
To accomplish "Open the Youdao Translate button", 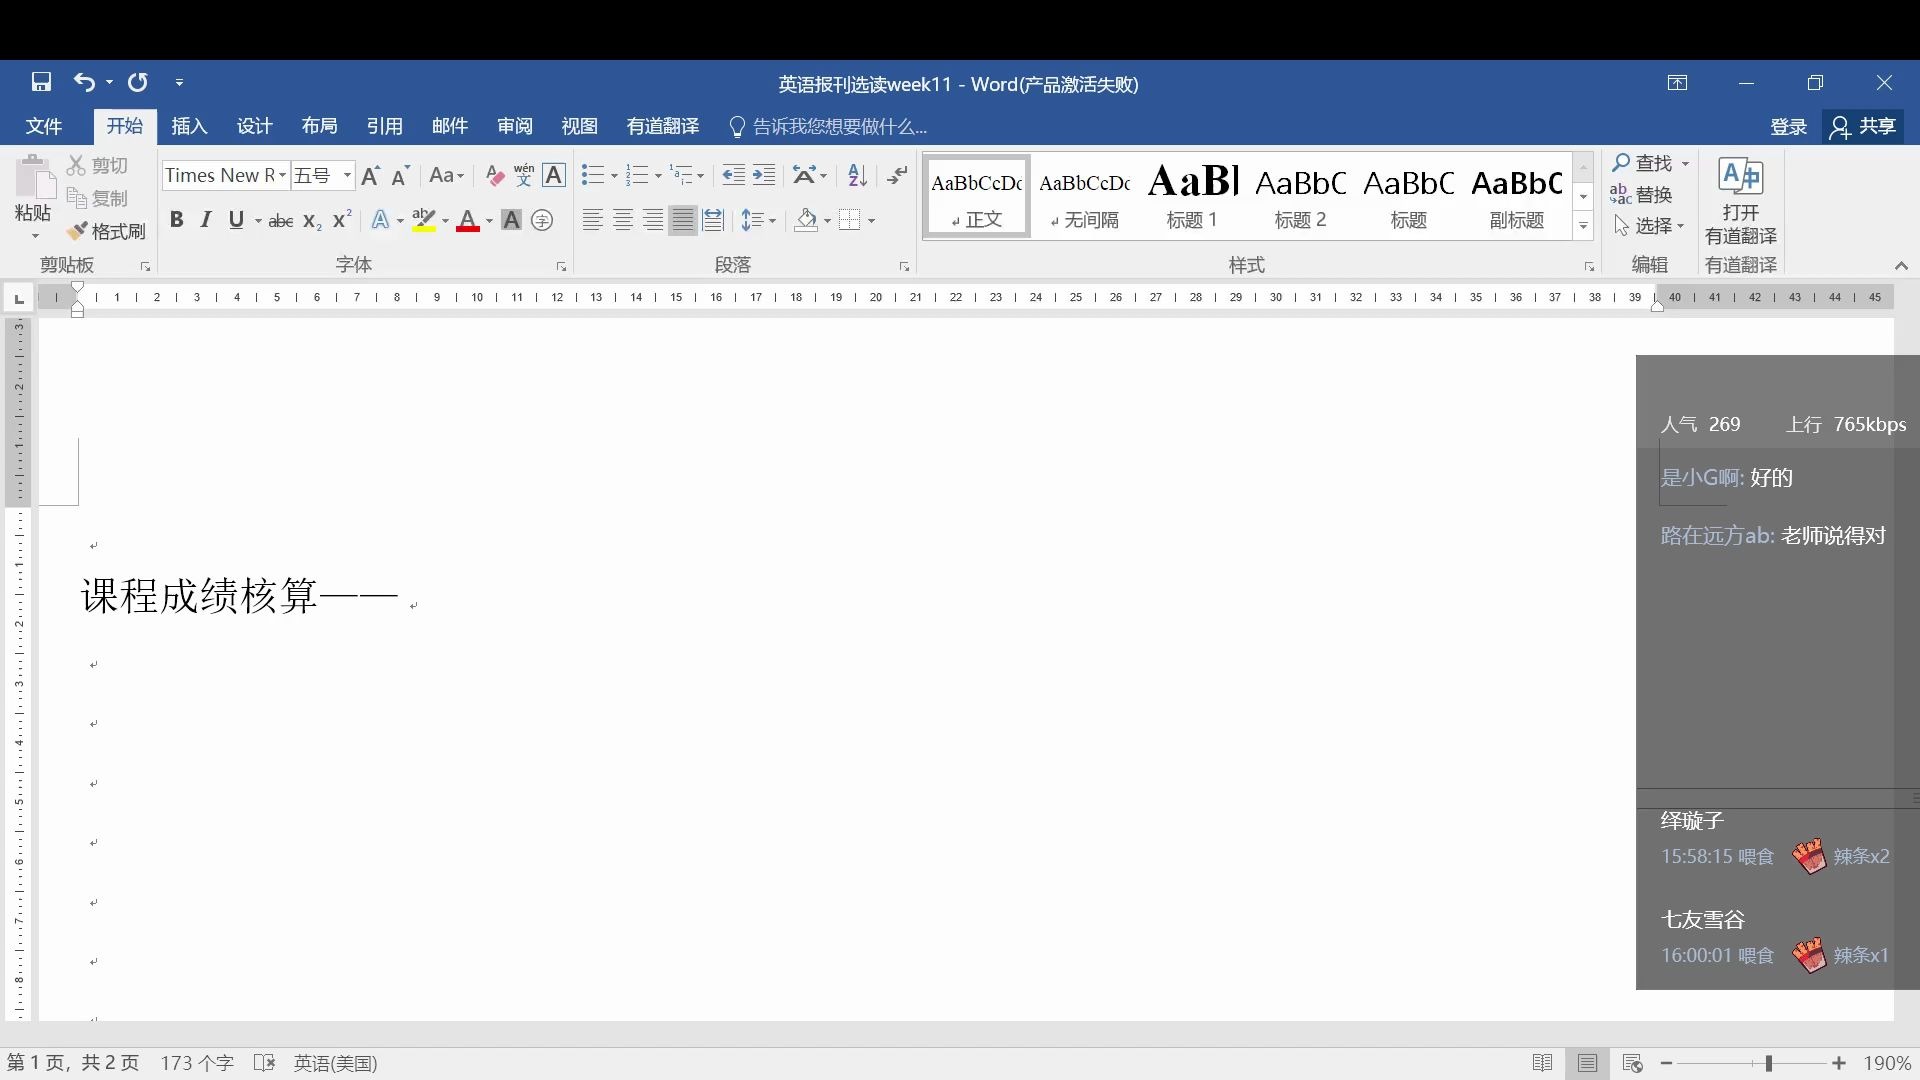I will tap(1741, 201).
